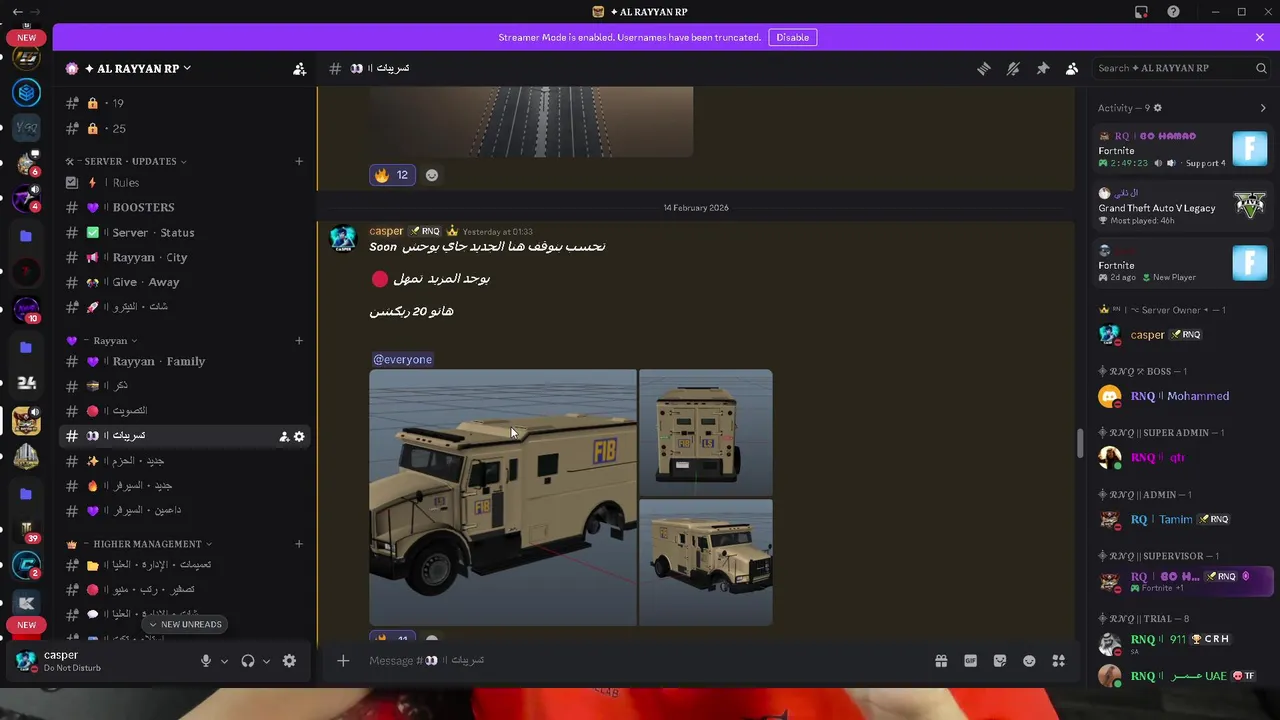Screen dimensions: 1280x720
Task: Open server icon with 39 badge
Action: pyautogui.click(x=27, y=530)
